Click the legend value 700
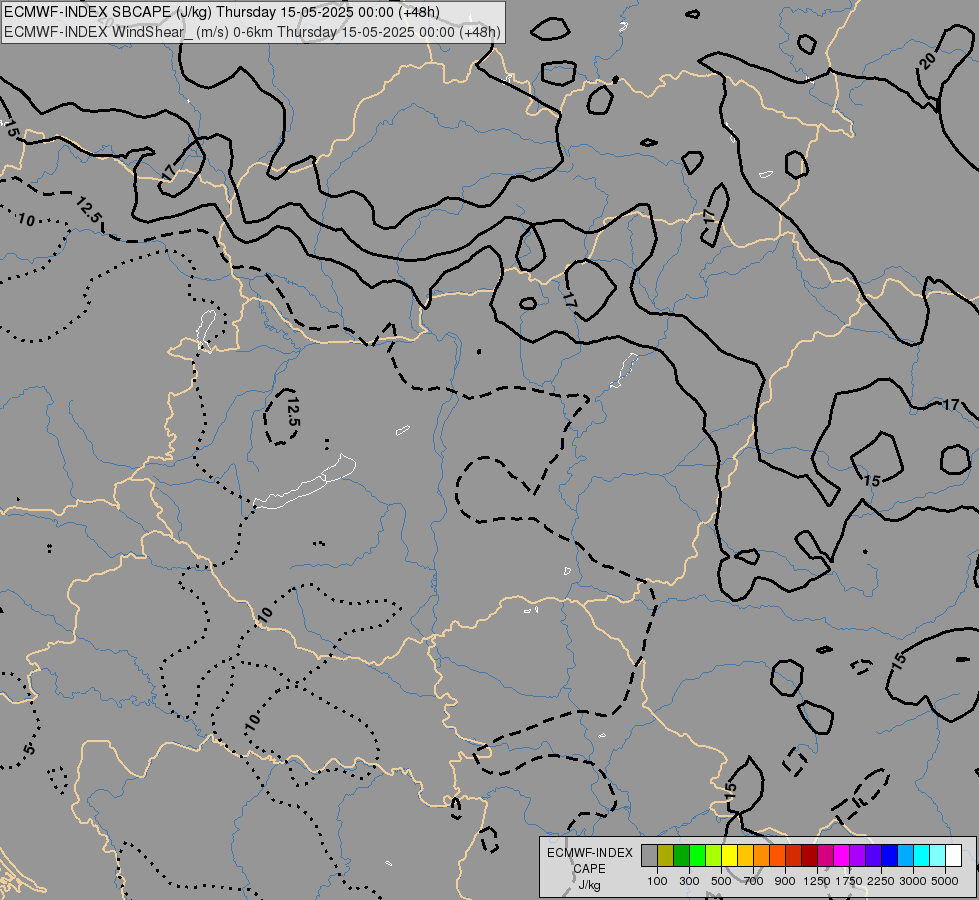Viewport: 979px width, 900px height. click(754, 881)
